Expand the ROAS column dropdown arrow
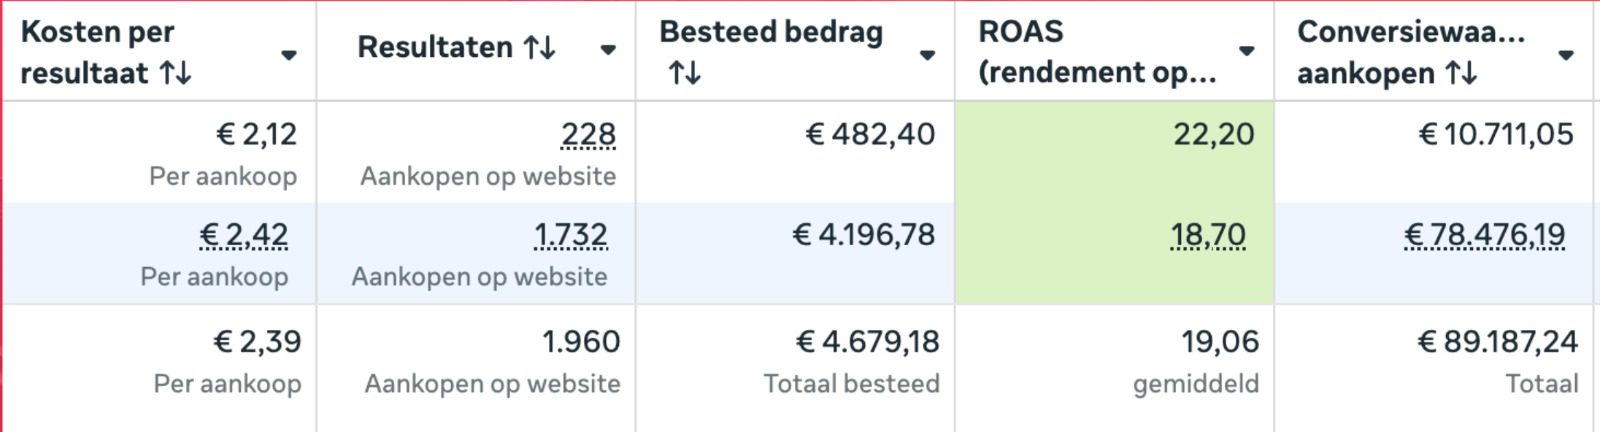 (x=1246, y=51)
